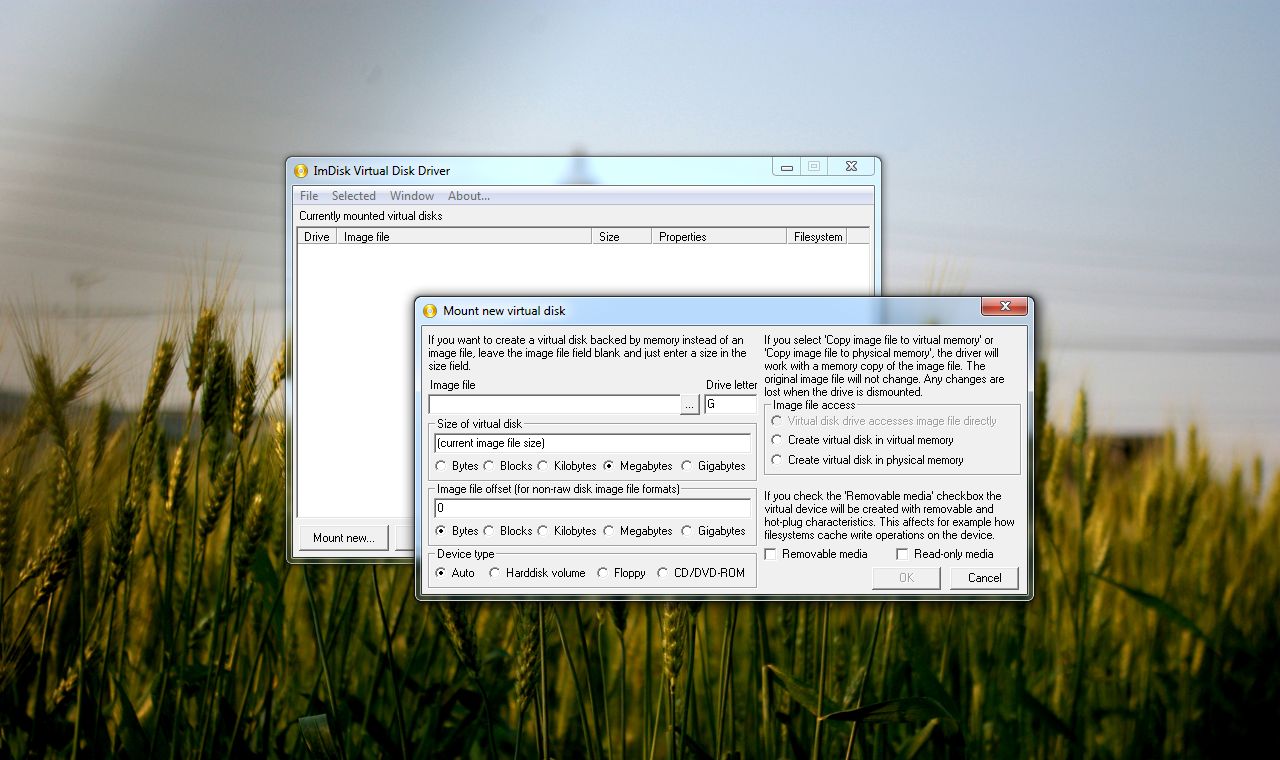Image resolution: width=1280 pixels, height=760 pixels.
Task: Select Create virtual disk in physical memory
Action: click(x=867, y=460)
